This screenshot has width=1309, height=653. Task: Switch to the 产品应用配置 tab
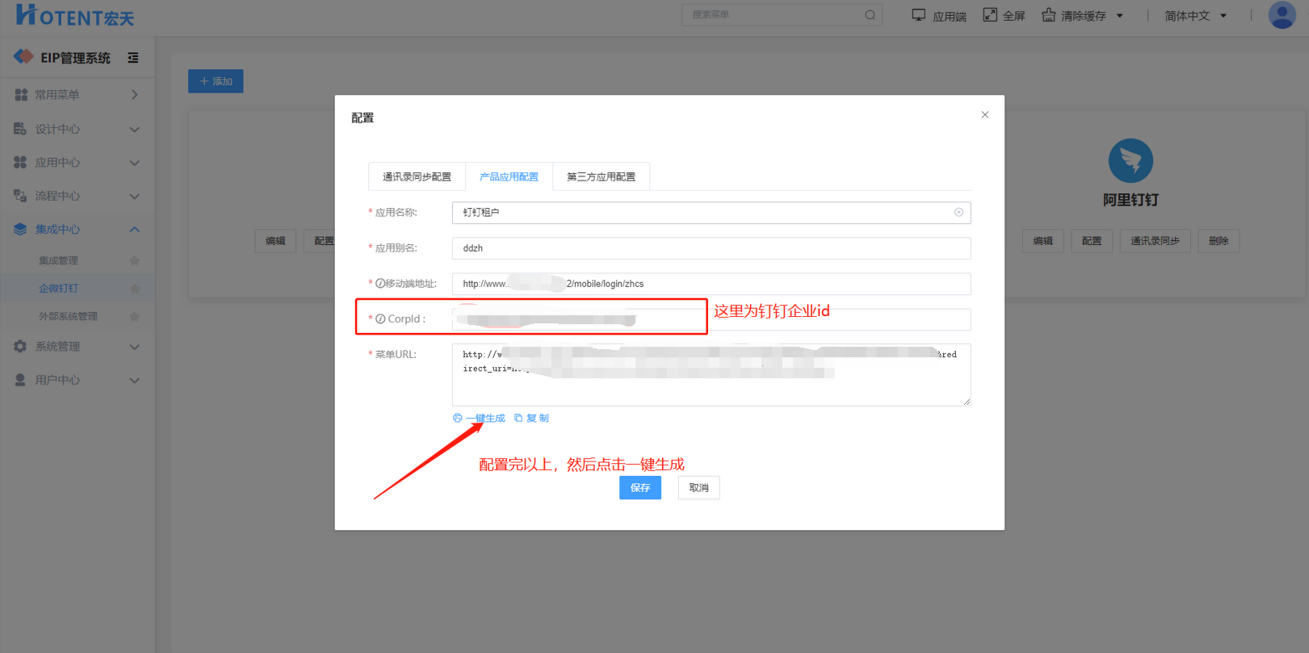pos(509,177)
